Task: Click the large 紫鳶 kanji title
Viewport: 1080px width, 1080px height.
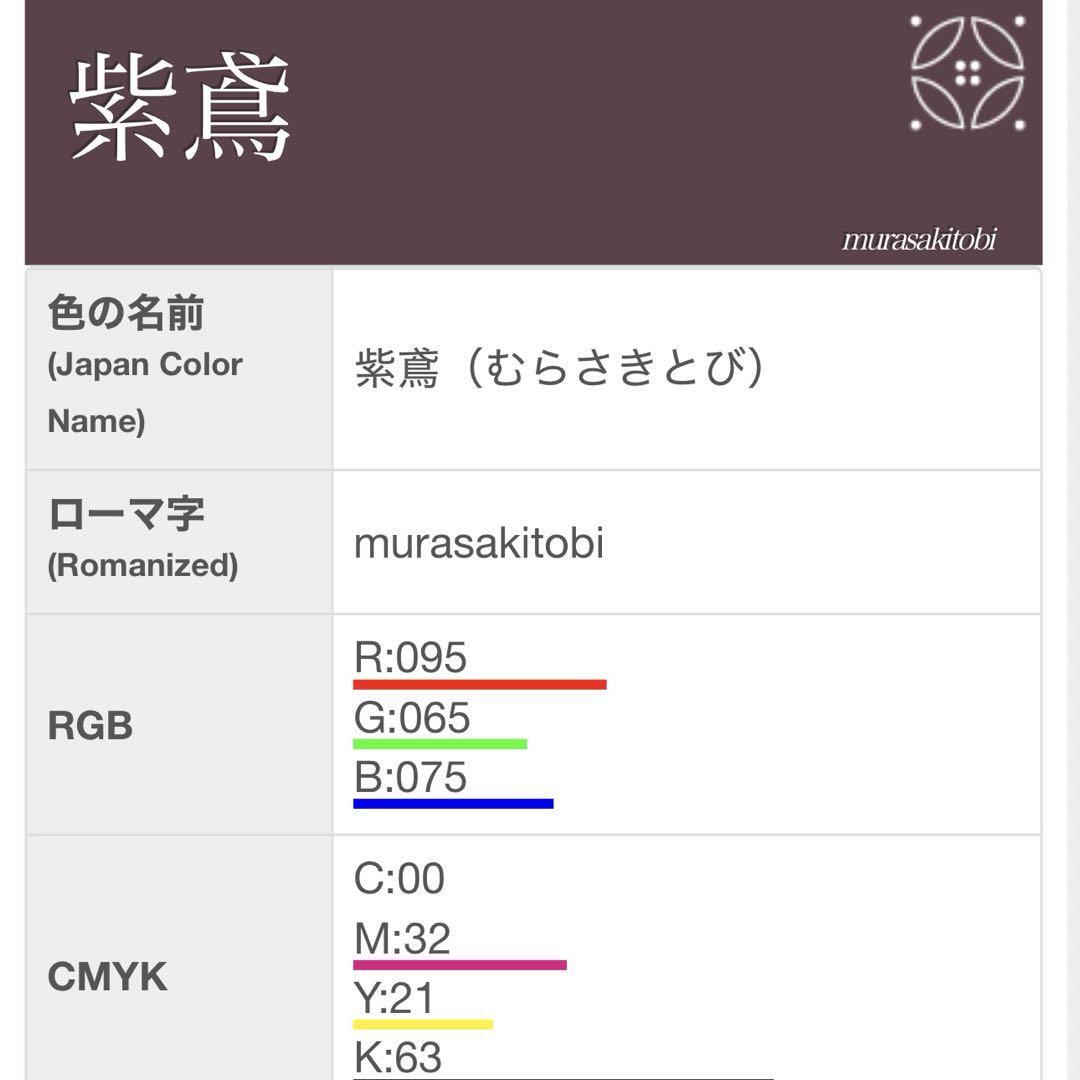Action: 180,108
